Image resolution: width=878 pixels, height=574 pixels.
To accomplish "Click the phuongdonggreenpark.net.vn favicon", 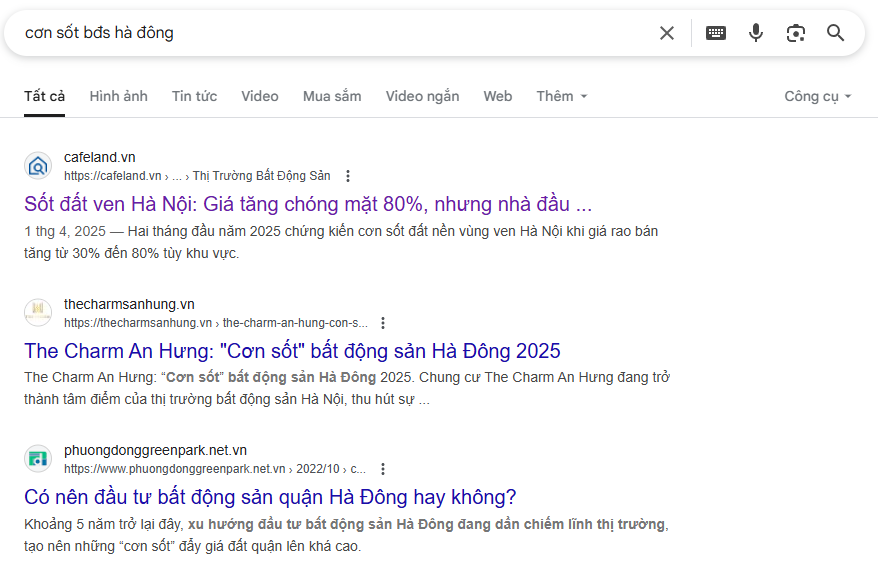I will (x=38, y=459).
